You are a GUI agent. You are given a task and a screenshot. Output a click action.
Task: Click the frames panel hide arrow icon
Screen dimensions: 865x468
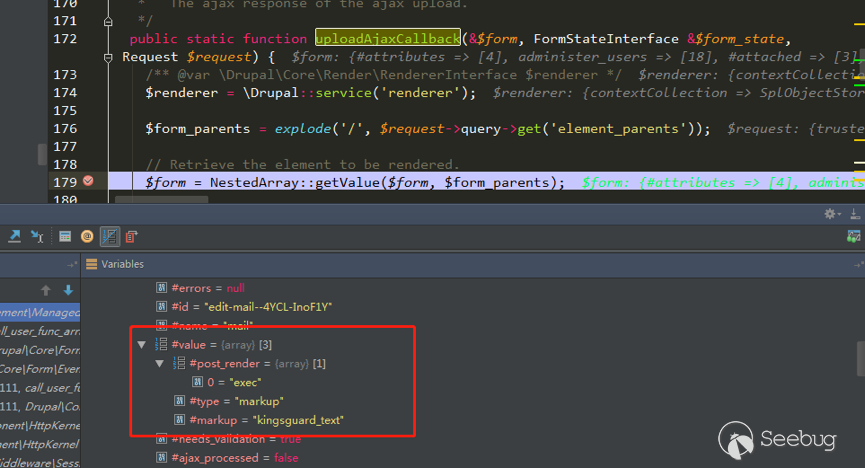(72, 265)
